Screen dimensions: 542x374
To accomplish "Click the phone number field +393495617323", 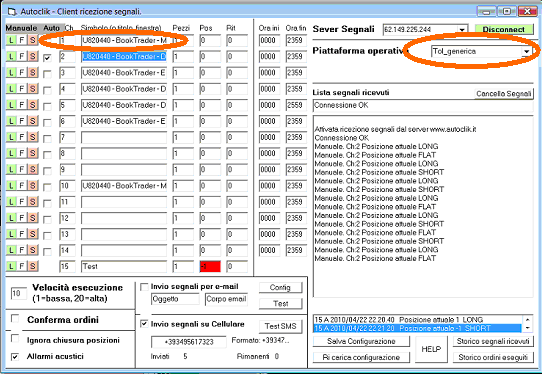I will (189, 342).
